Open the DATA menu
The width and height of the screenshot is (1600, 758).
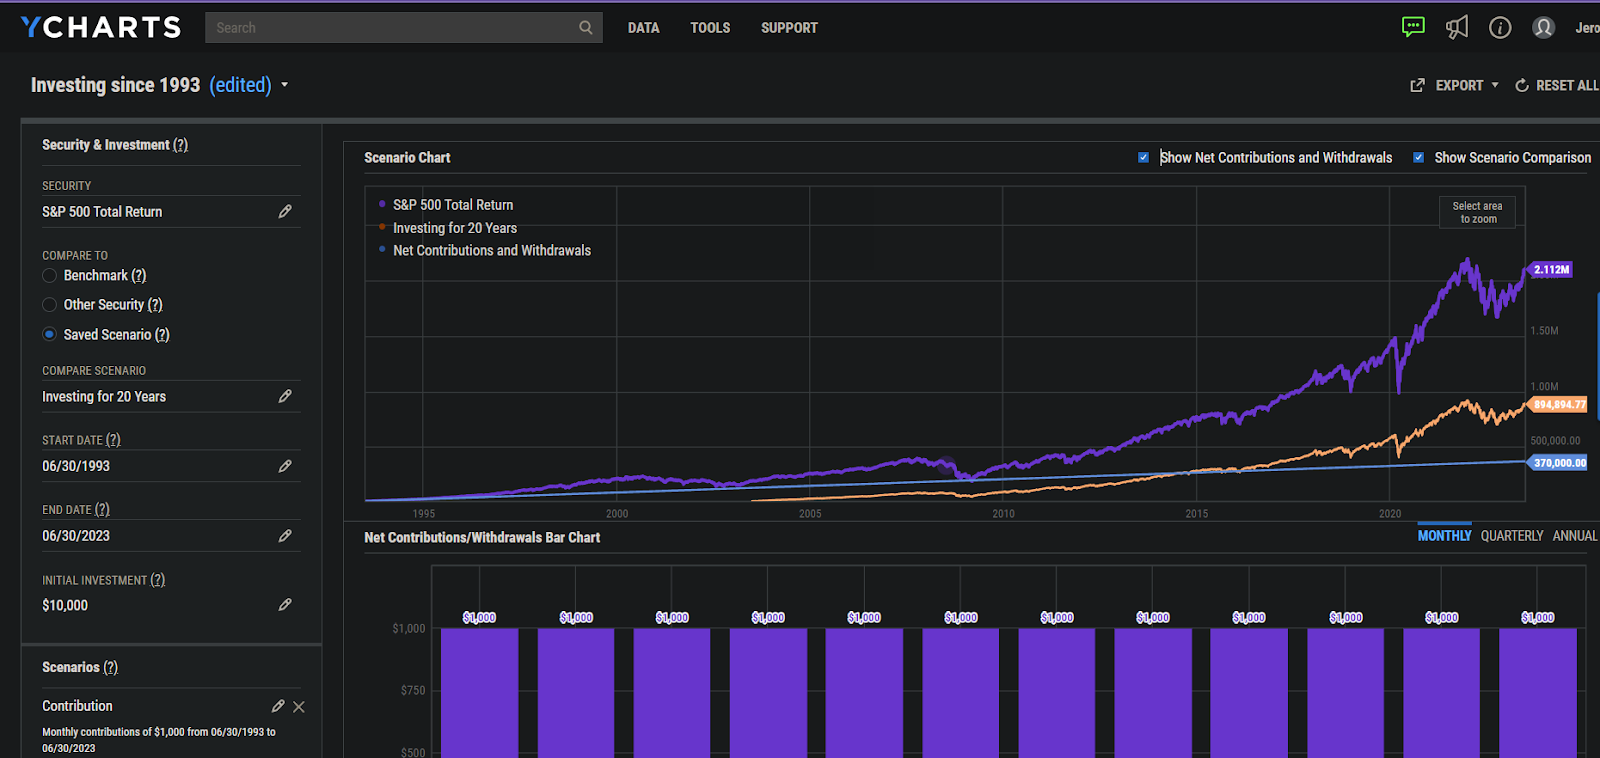click(x=644, y=28)
